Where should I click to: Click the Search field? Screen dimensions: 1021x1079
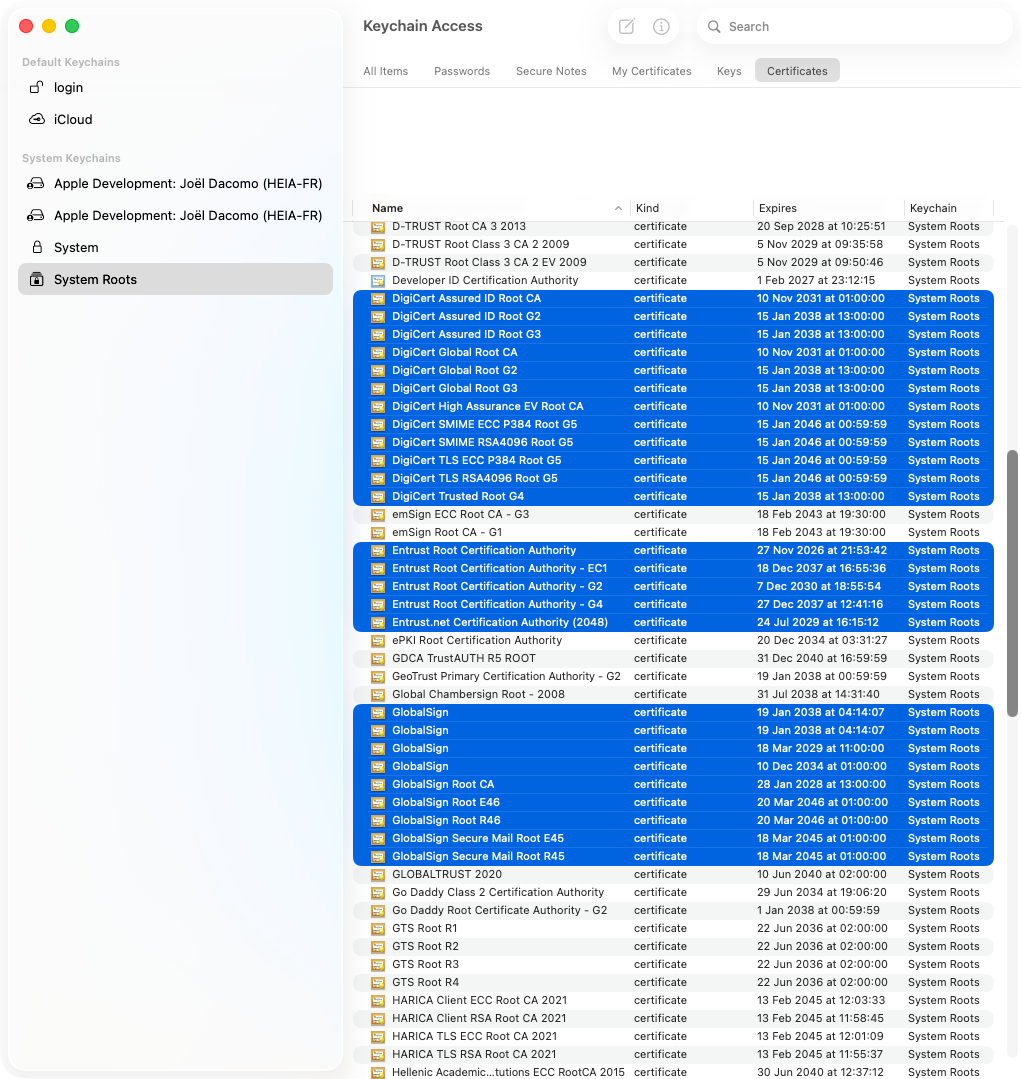point(854,27)
